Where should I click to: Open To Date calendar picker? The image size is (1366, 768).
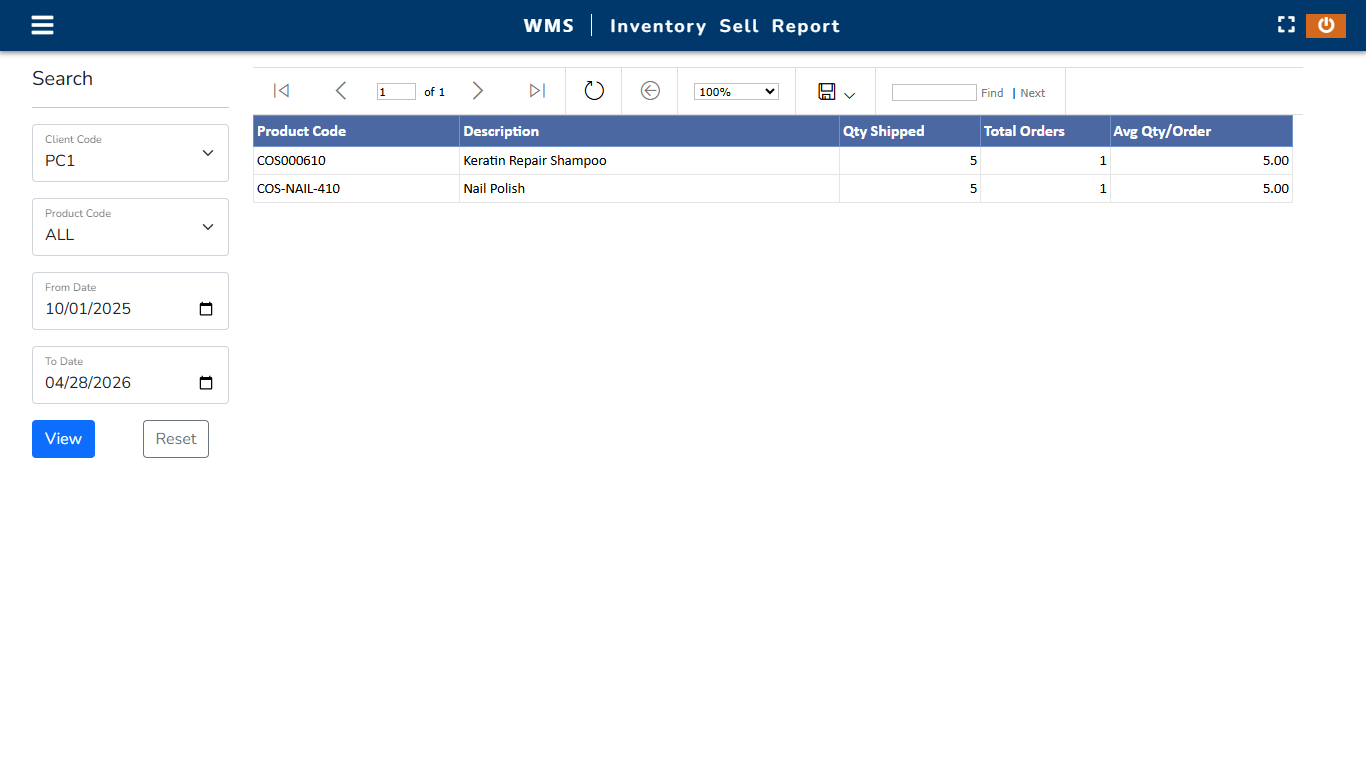[x=206, y=383]
